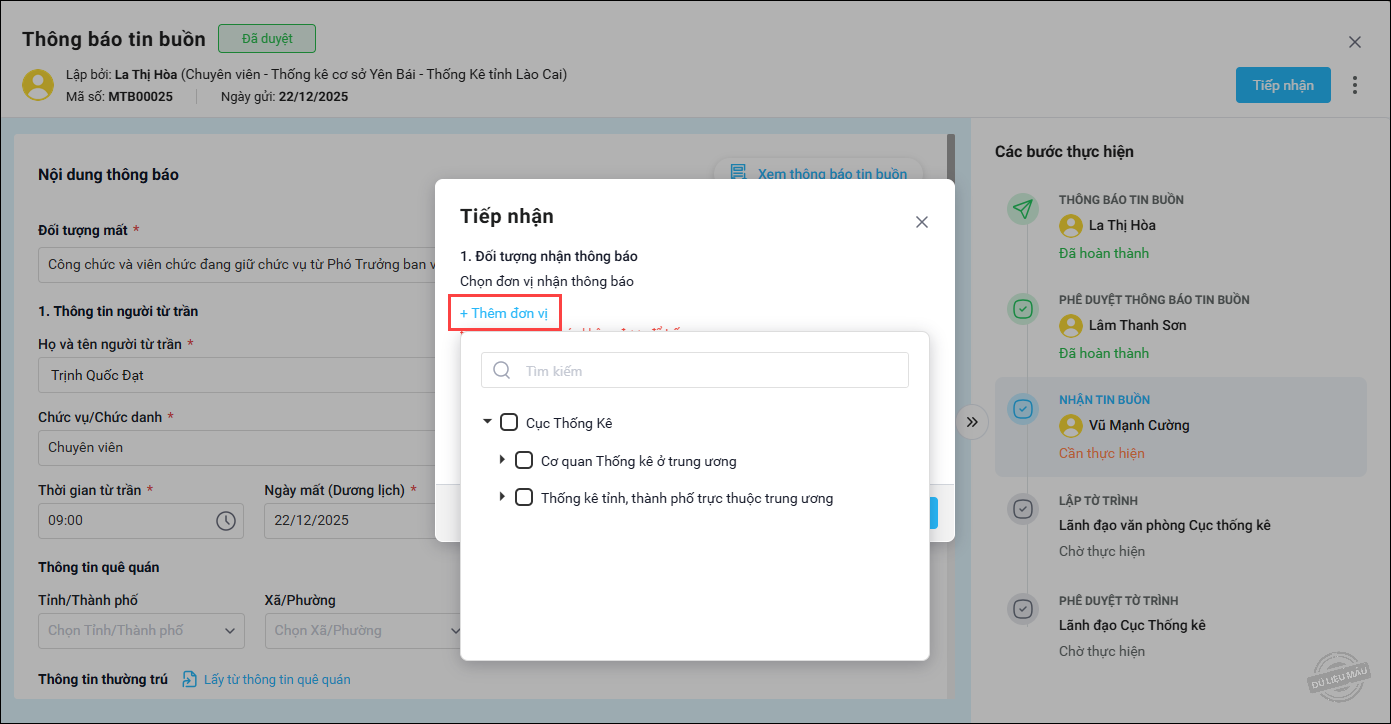This screenshot has width=1391, height=724.
Task: Click Lấy từ thông tin quê quán link
Action: pos(276,679)
